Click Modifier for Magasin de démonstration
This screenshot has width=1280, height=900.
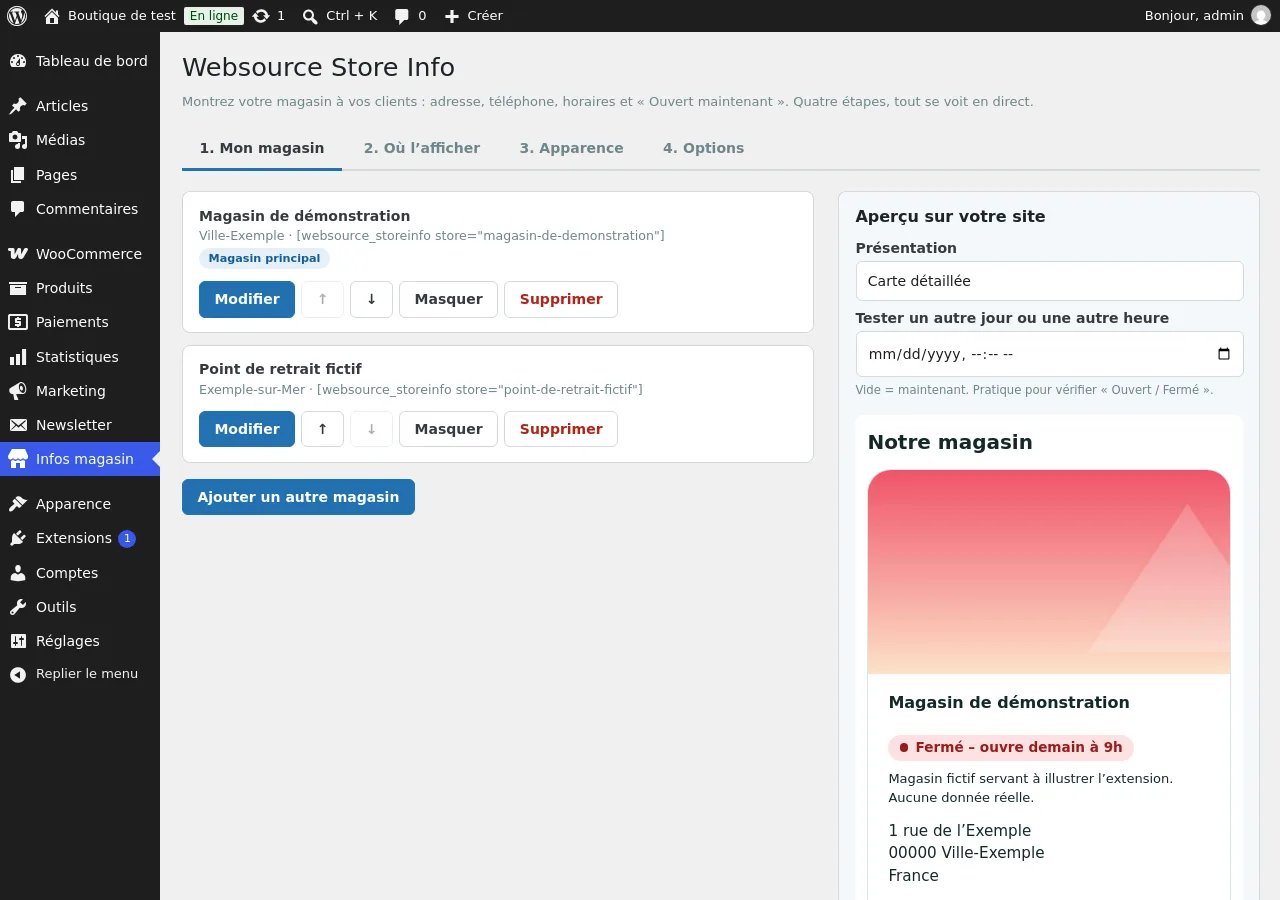click(247, 299)
